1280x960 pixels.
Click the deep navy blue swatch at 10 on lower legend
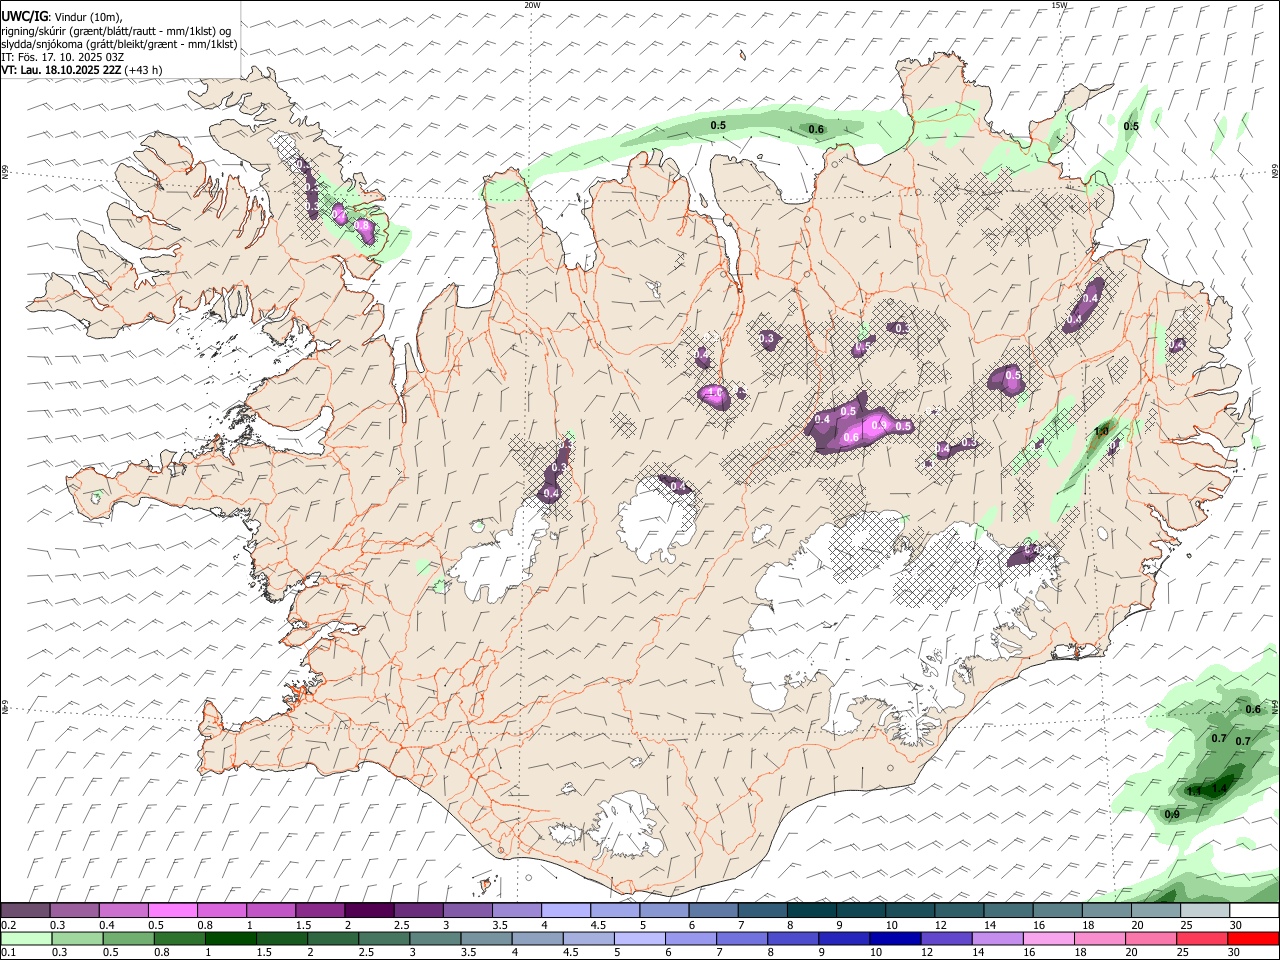click(x=895, y=938)
